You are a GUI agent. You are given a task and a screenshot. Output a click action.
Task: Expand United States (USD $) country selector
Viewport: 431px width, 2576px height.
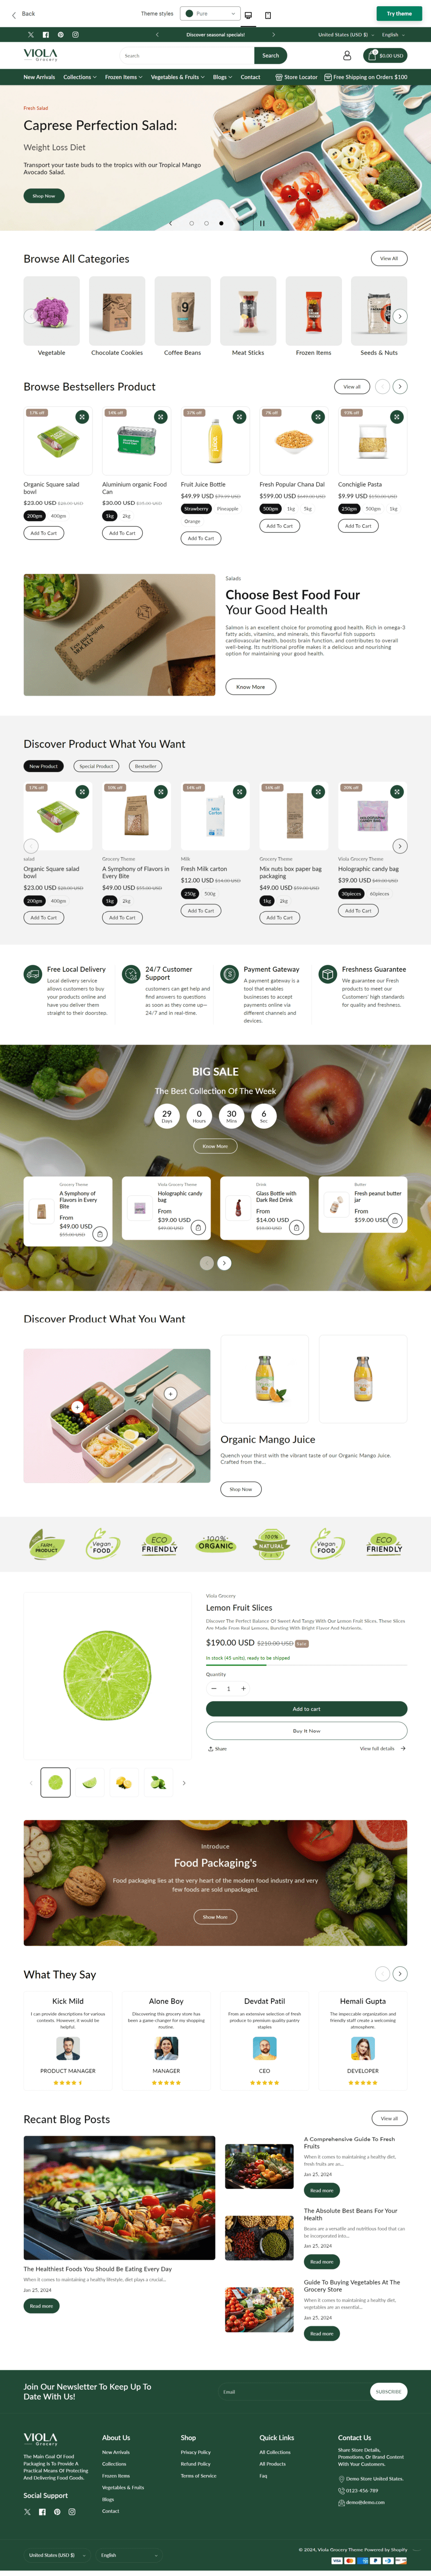point(344,35)
